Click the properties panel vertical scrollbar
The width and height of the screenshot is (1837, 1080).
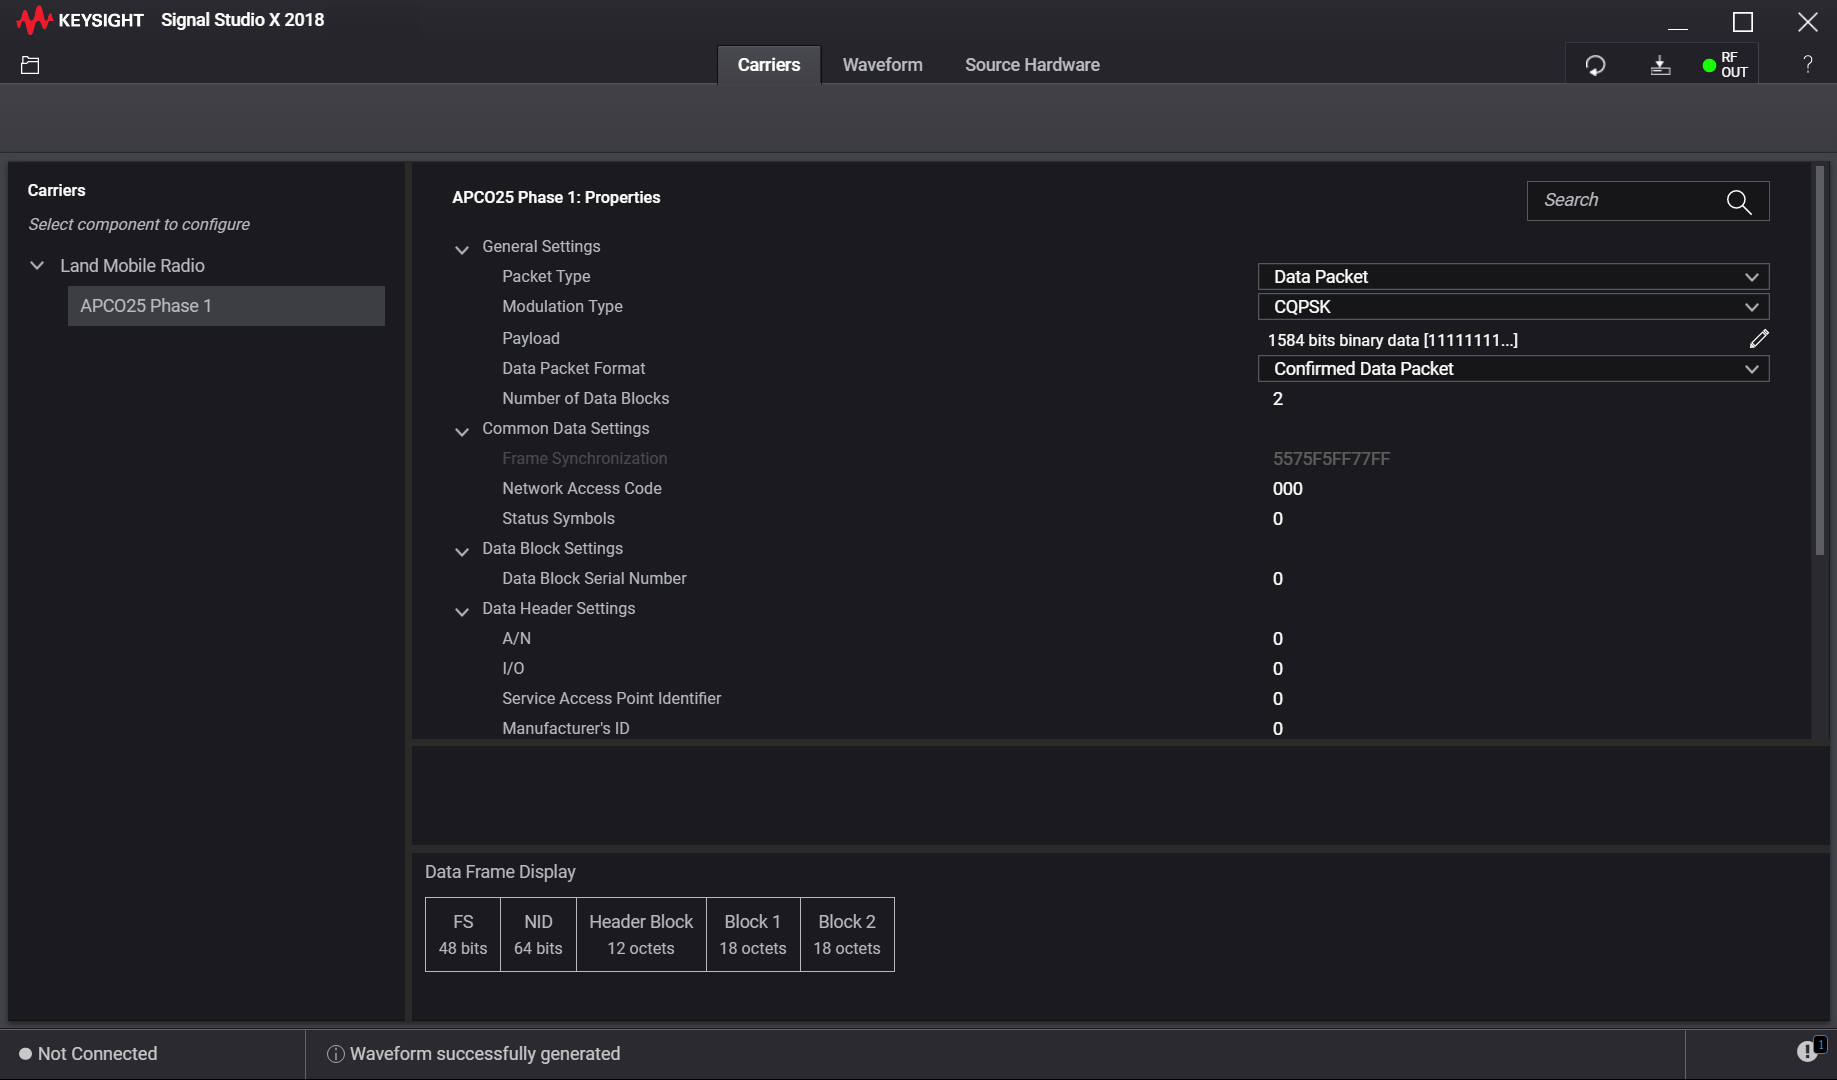point(1819,360)
